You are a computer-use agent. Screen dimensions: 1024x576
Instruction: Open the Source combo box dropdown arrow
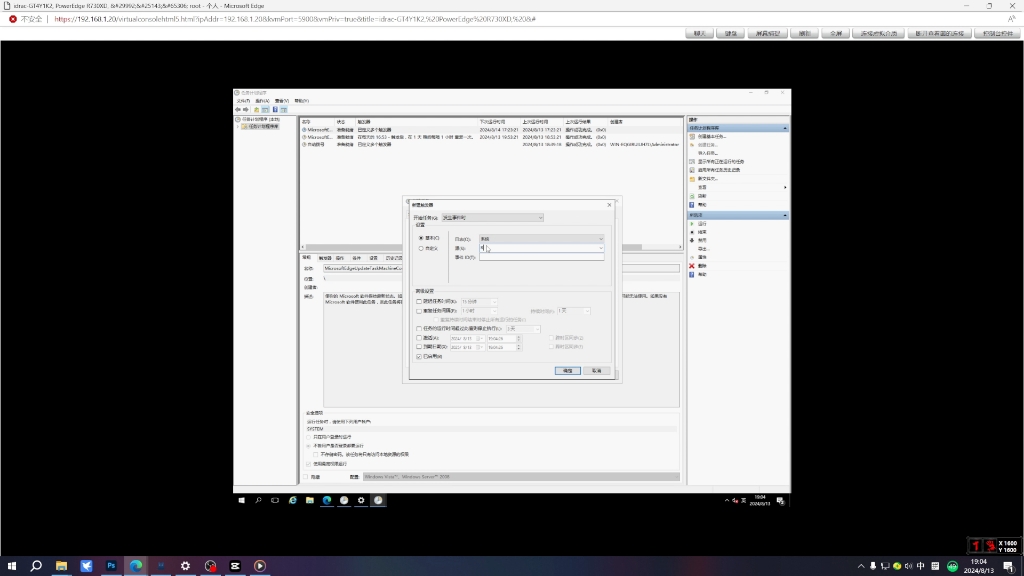[601, 248]
